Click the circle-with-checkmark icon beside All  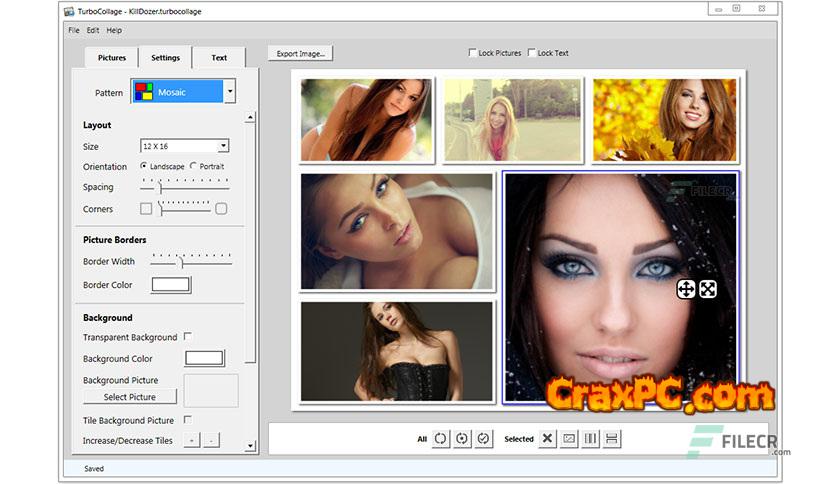click(x=483, y=439)
